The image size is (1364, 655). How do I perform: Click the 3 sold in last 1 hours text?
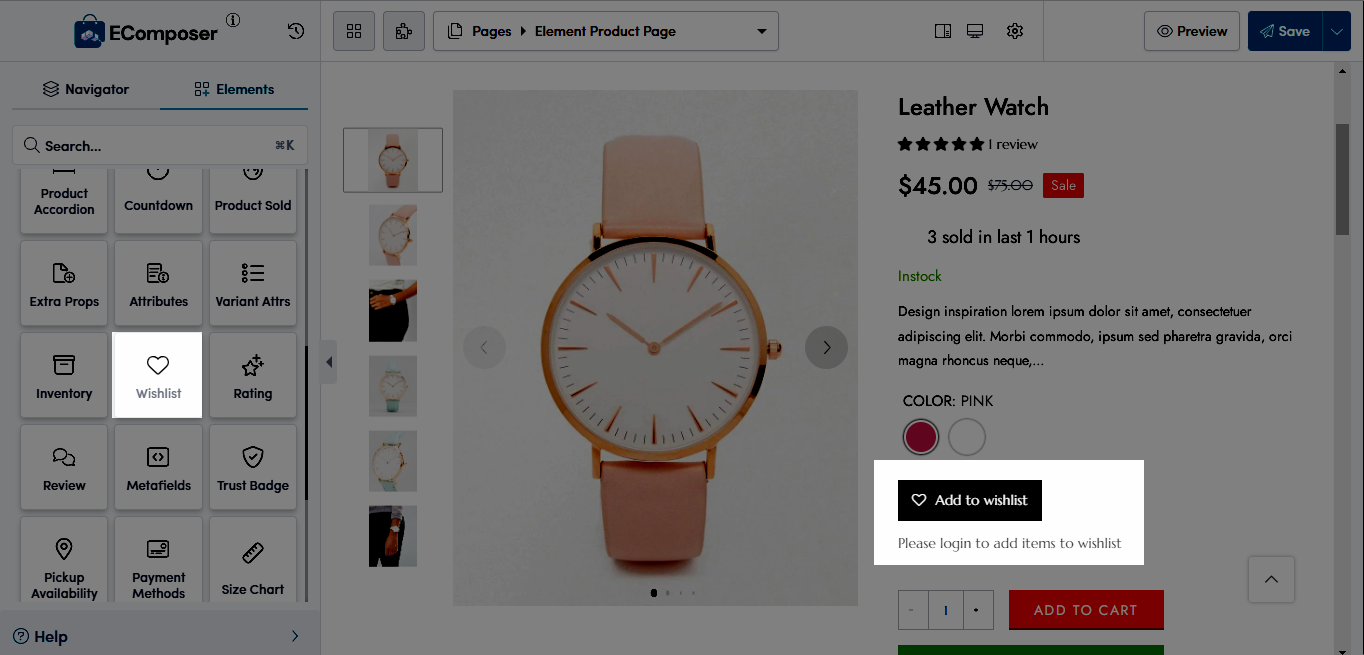[1003, 237]
